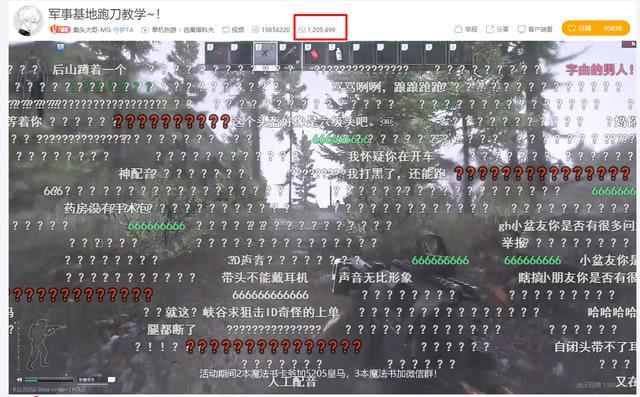This screenshot has width=640, height=397.
Task: Click the 分享 share icon
Action: 490,29
